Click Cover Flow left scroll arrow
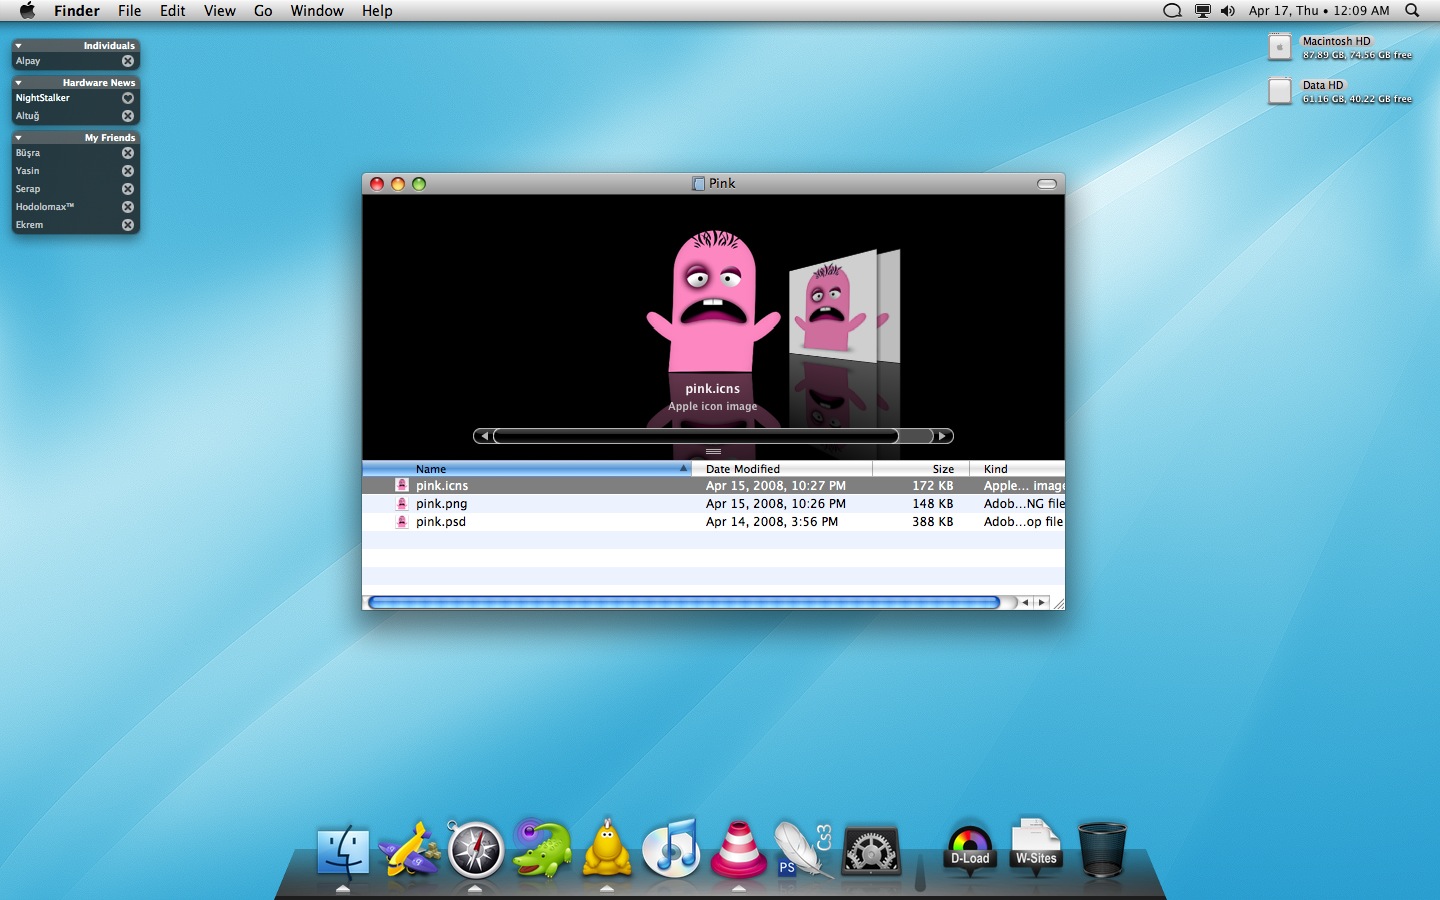The width and height of the screenshot is (1440, 900). (484, 436)
